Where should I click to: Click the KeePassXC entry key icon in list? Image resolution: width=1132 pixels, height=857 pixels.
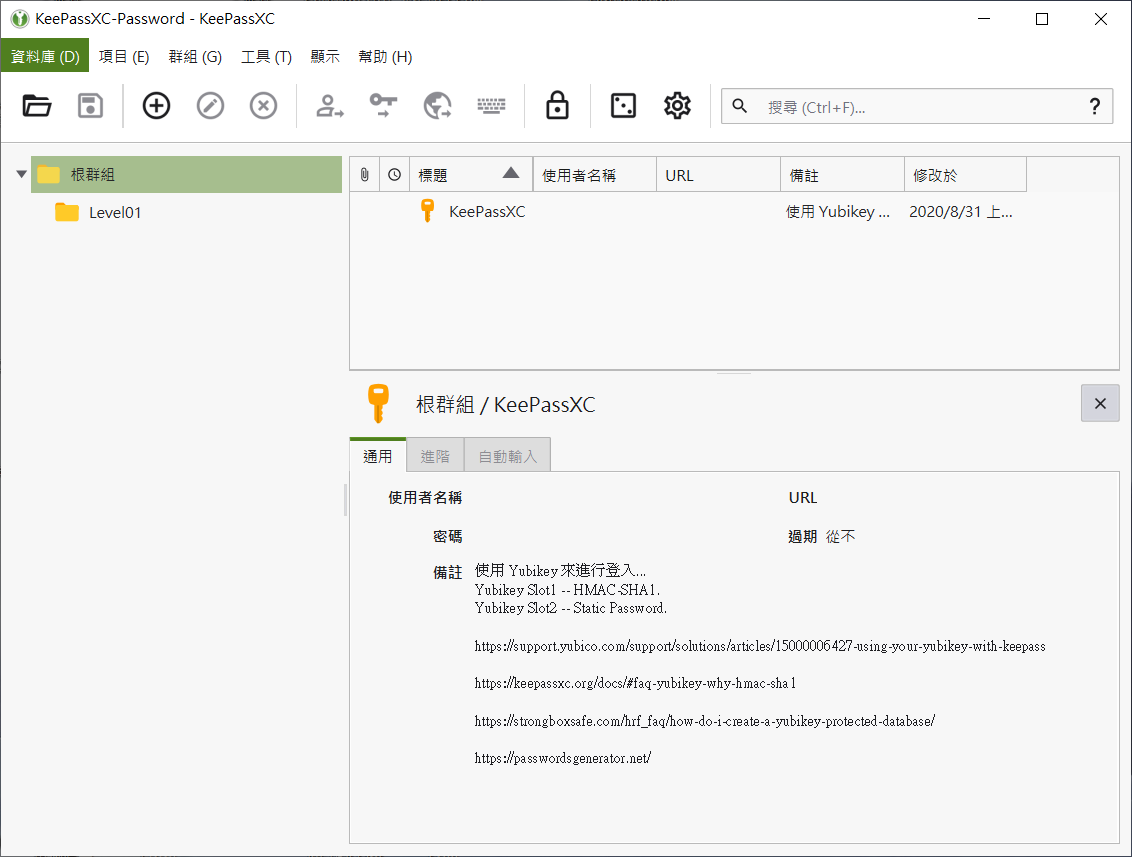[x=427, y=211]
